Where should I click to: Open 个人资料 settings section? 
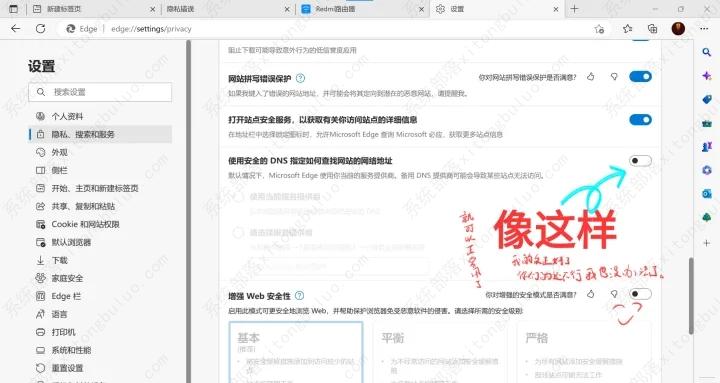coord(100,116)
